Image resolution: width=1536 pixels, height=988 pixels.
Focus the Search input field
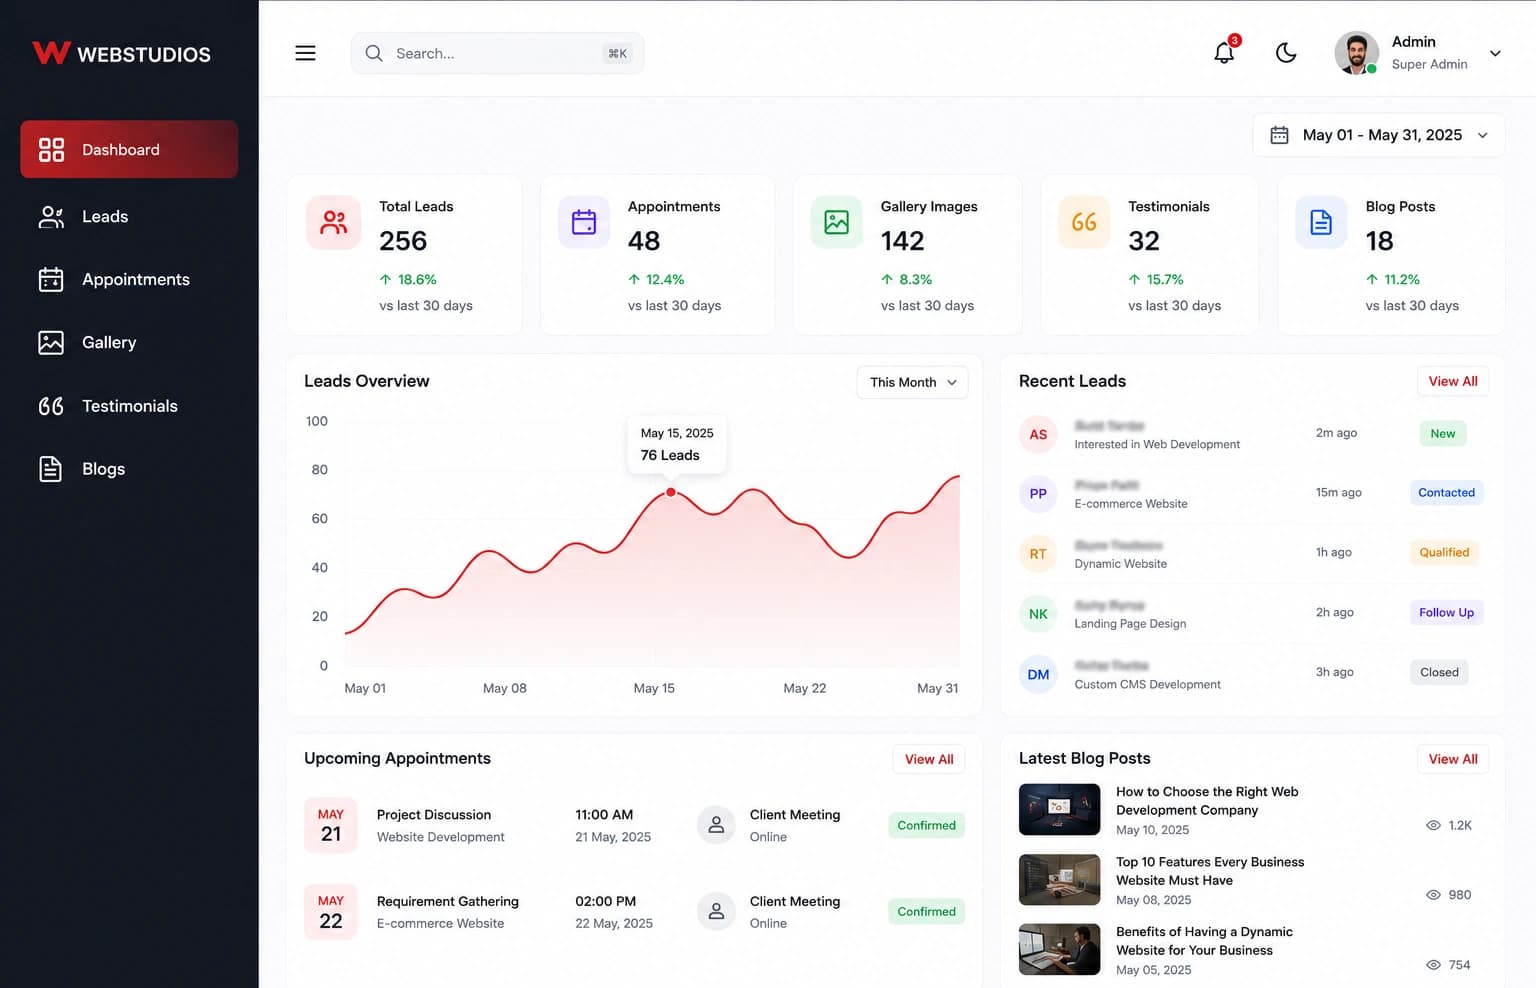(497, 53)
